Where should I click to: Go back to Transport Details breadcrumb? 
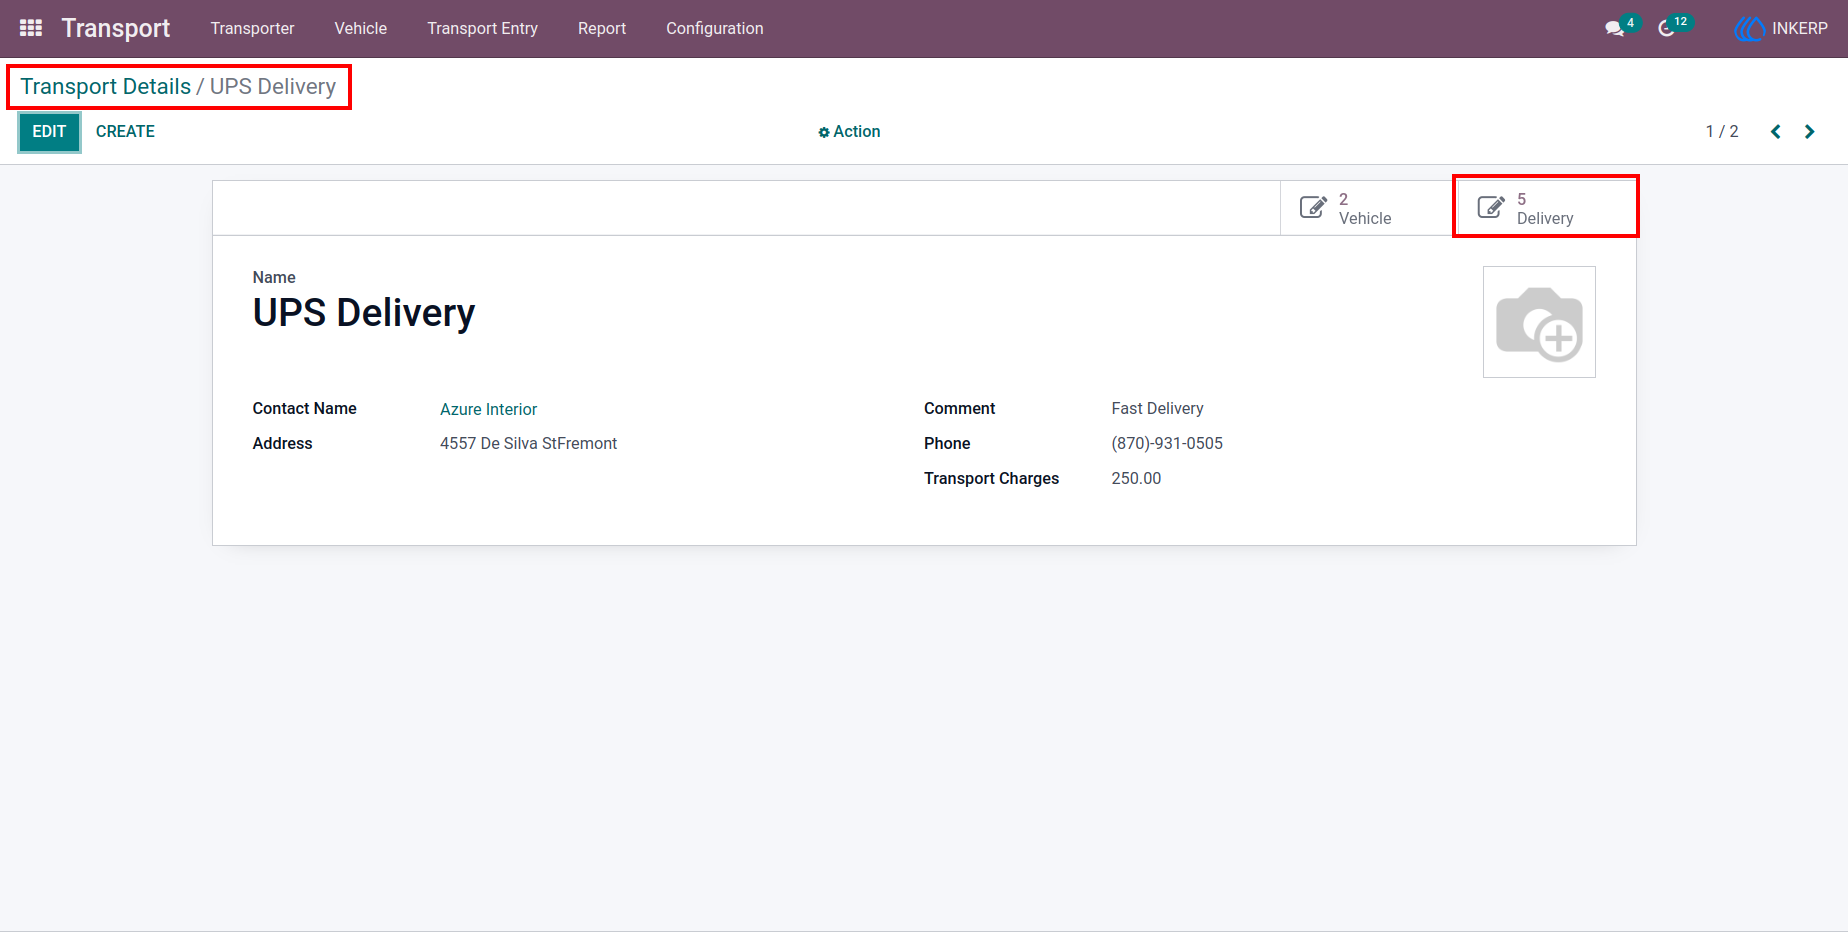point(106,87)
